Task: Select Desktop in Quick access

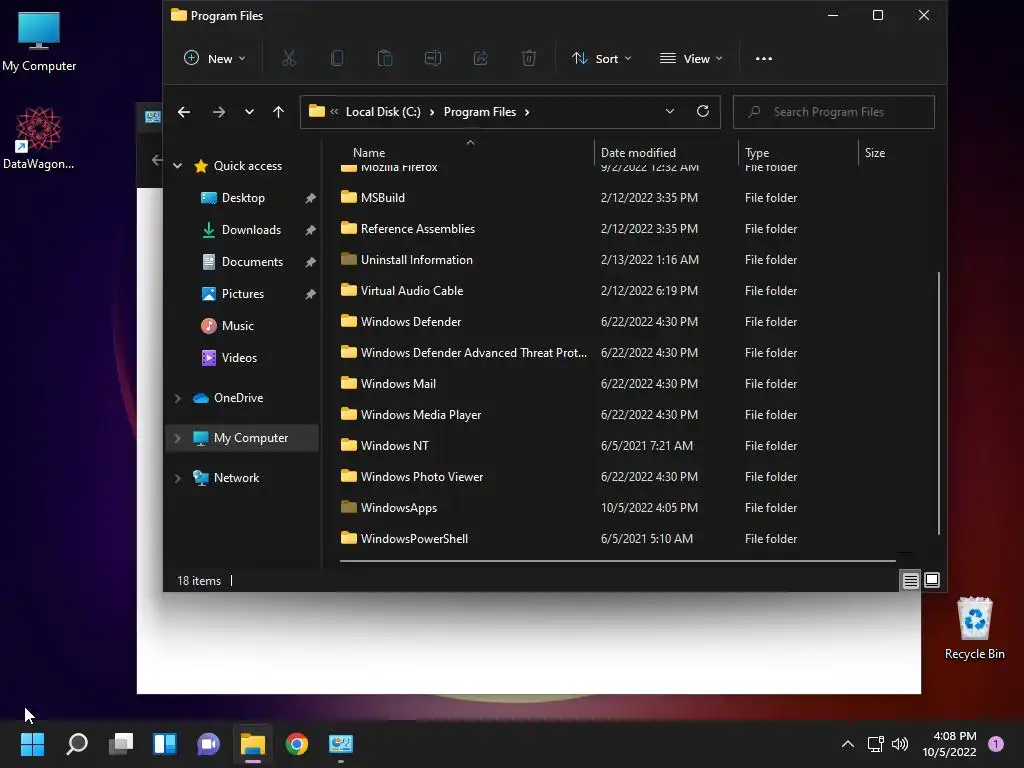Action: tap(243, 198)
